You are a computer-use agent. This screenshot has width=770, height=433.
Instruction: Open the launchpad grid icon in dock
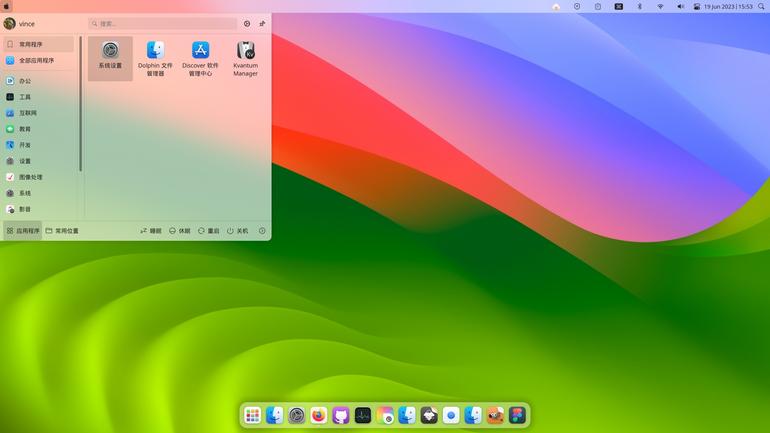(x=252, y=415)
